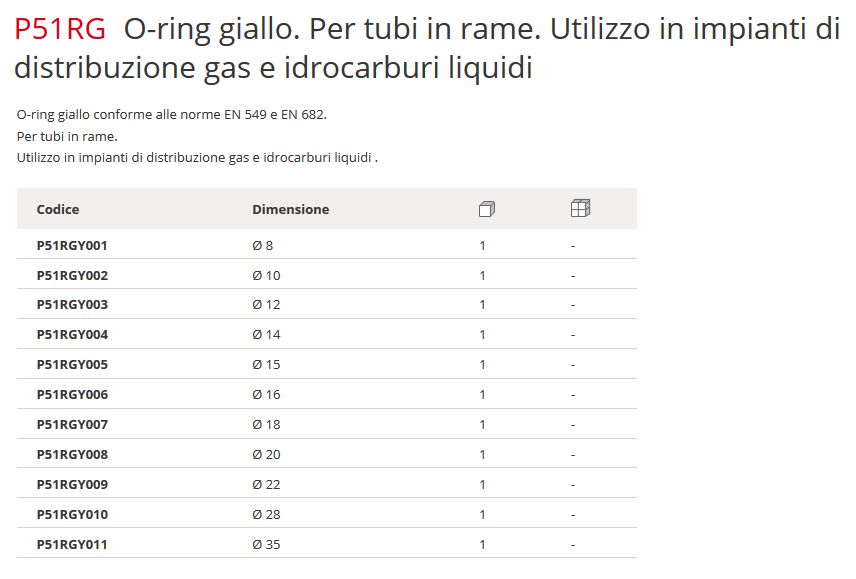Select product code P51RGY005
856x579 pixels.
(72, 365)
